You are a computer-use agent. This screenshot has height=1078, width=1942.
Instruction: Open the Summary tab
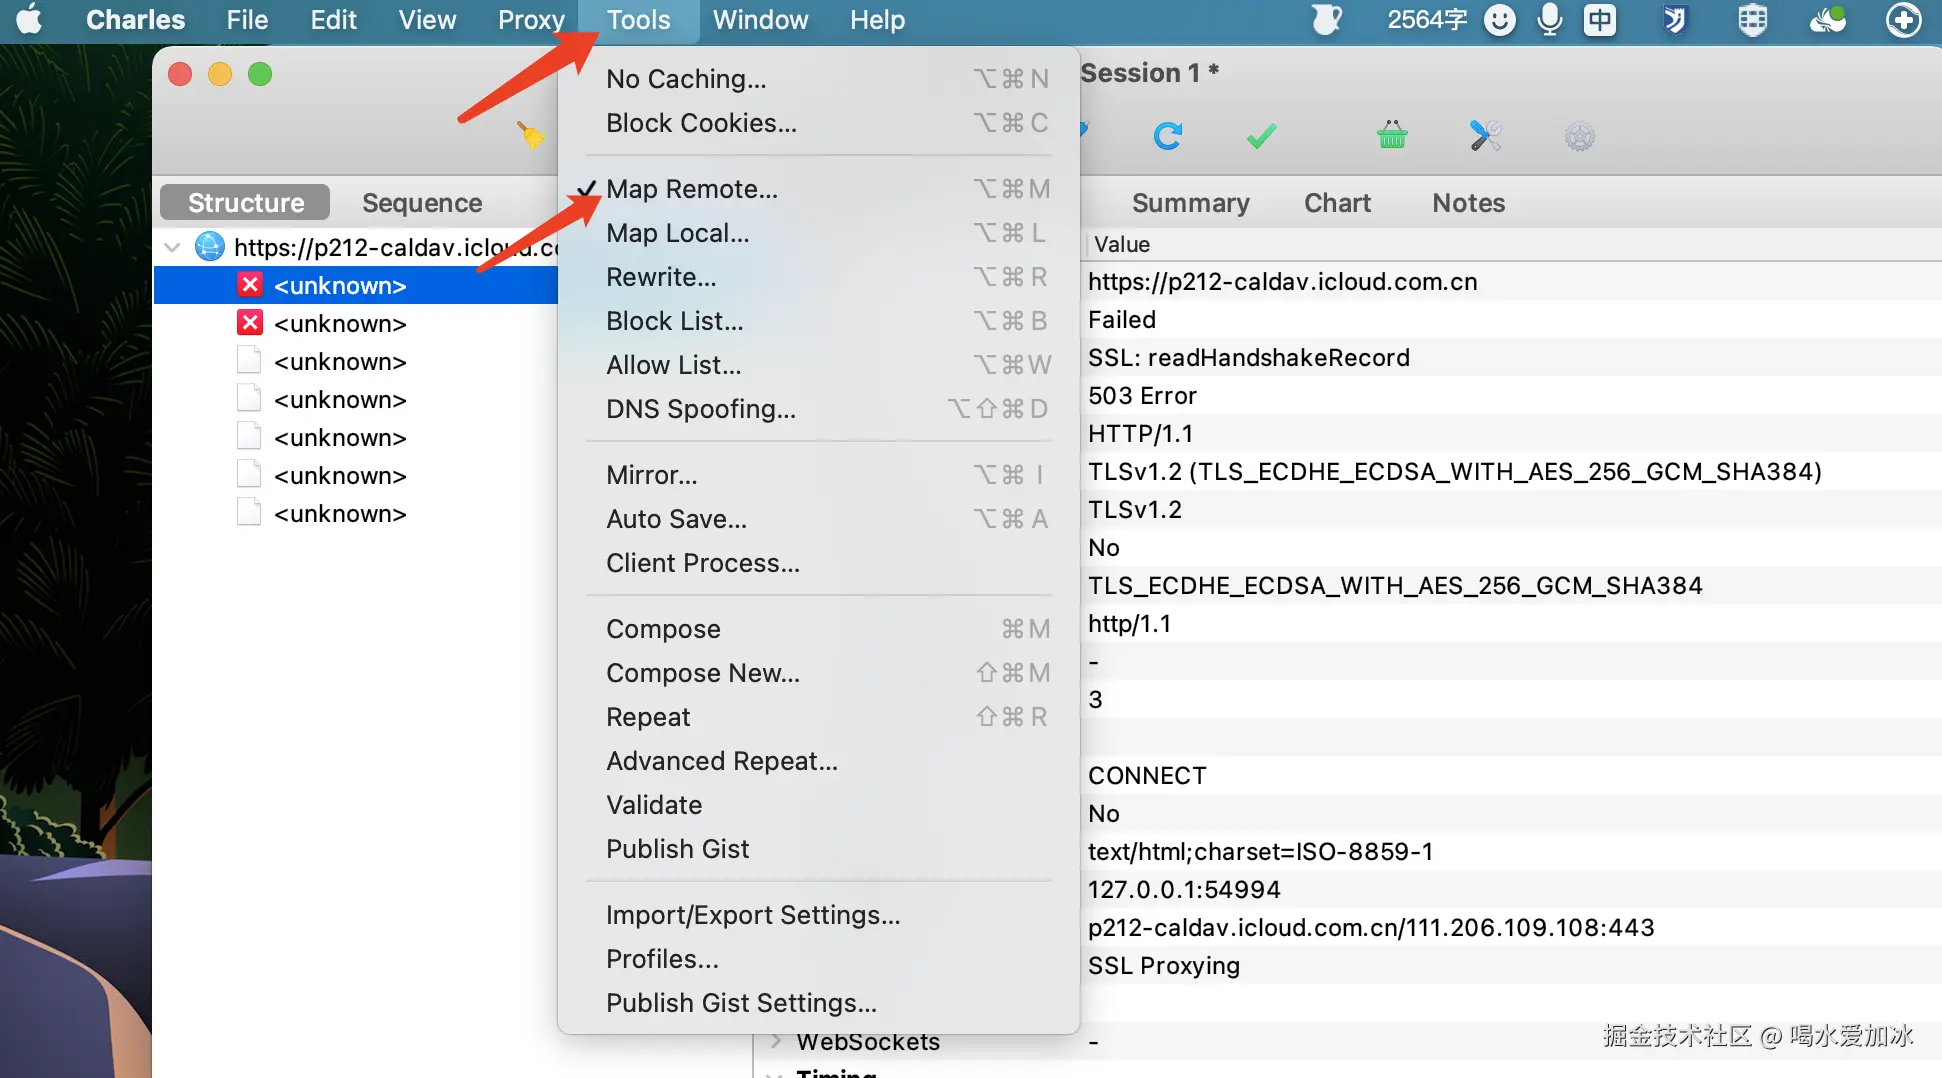1190,202
